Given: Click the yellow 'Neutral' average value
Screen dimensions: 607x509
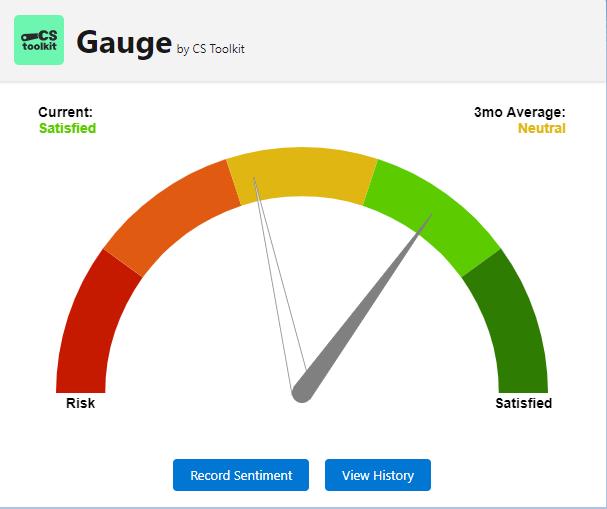Looking at the screenshot, I should (x=541, y=128).
